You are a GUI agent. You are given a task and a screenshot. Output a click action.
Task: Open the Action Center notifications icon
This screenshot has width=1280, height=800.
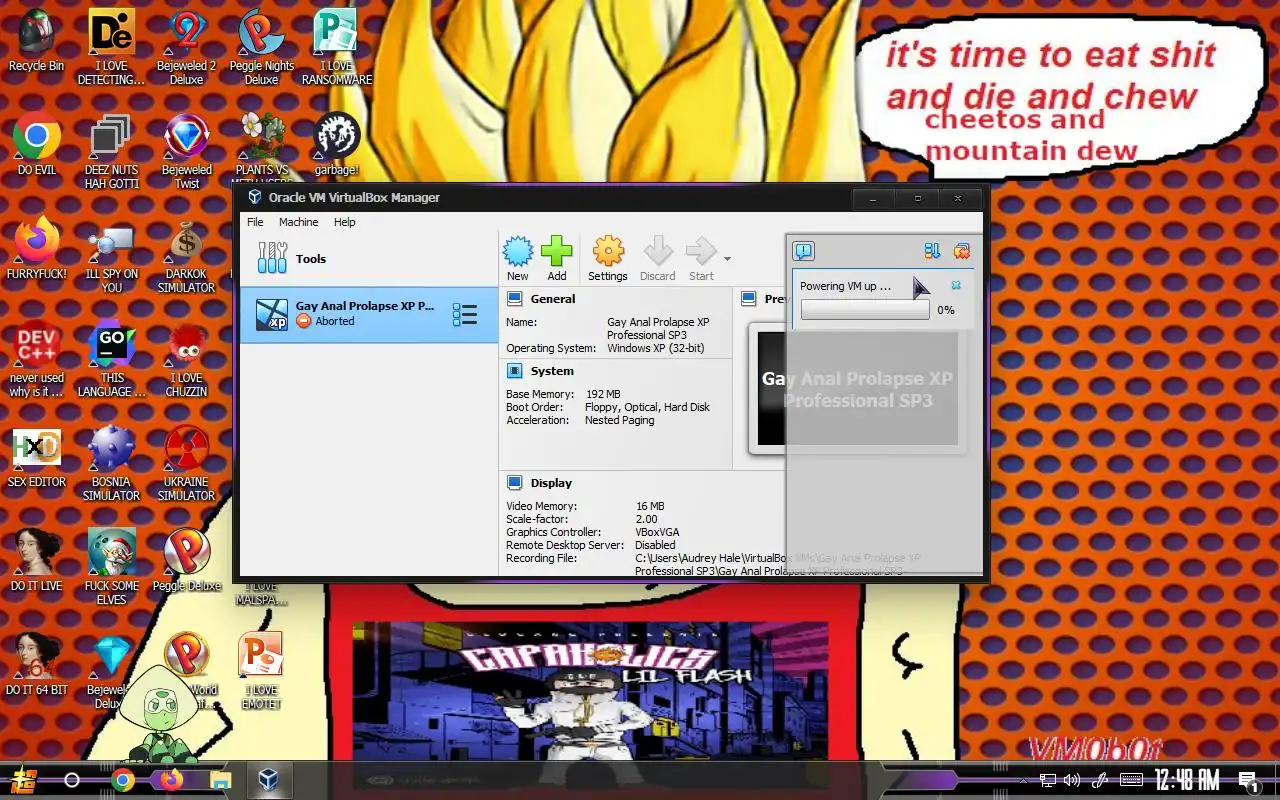tap(1248, 780)
